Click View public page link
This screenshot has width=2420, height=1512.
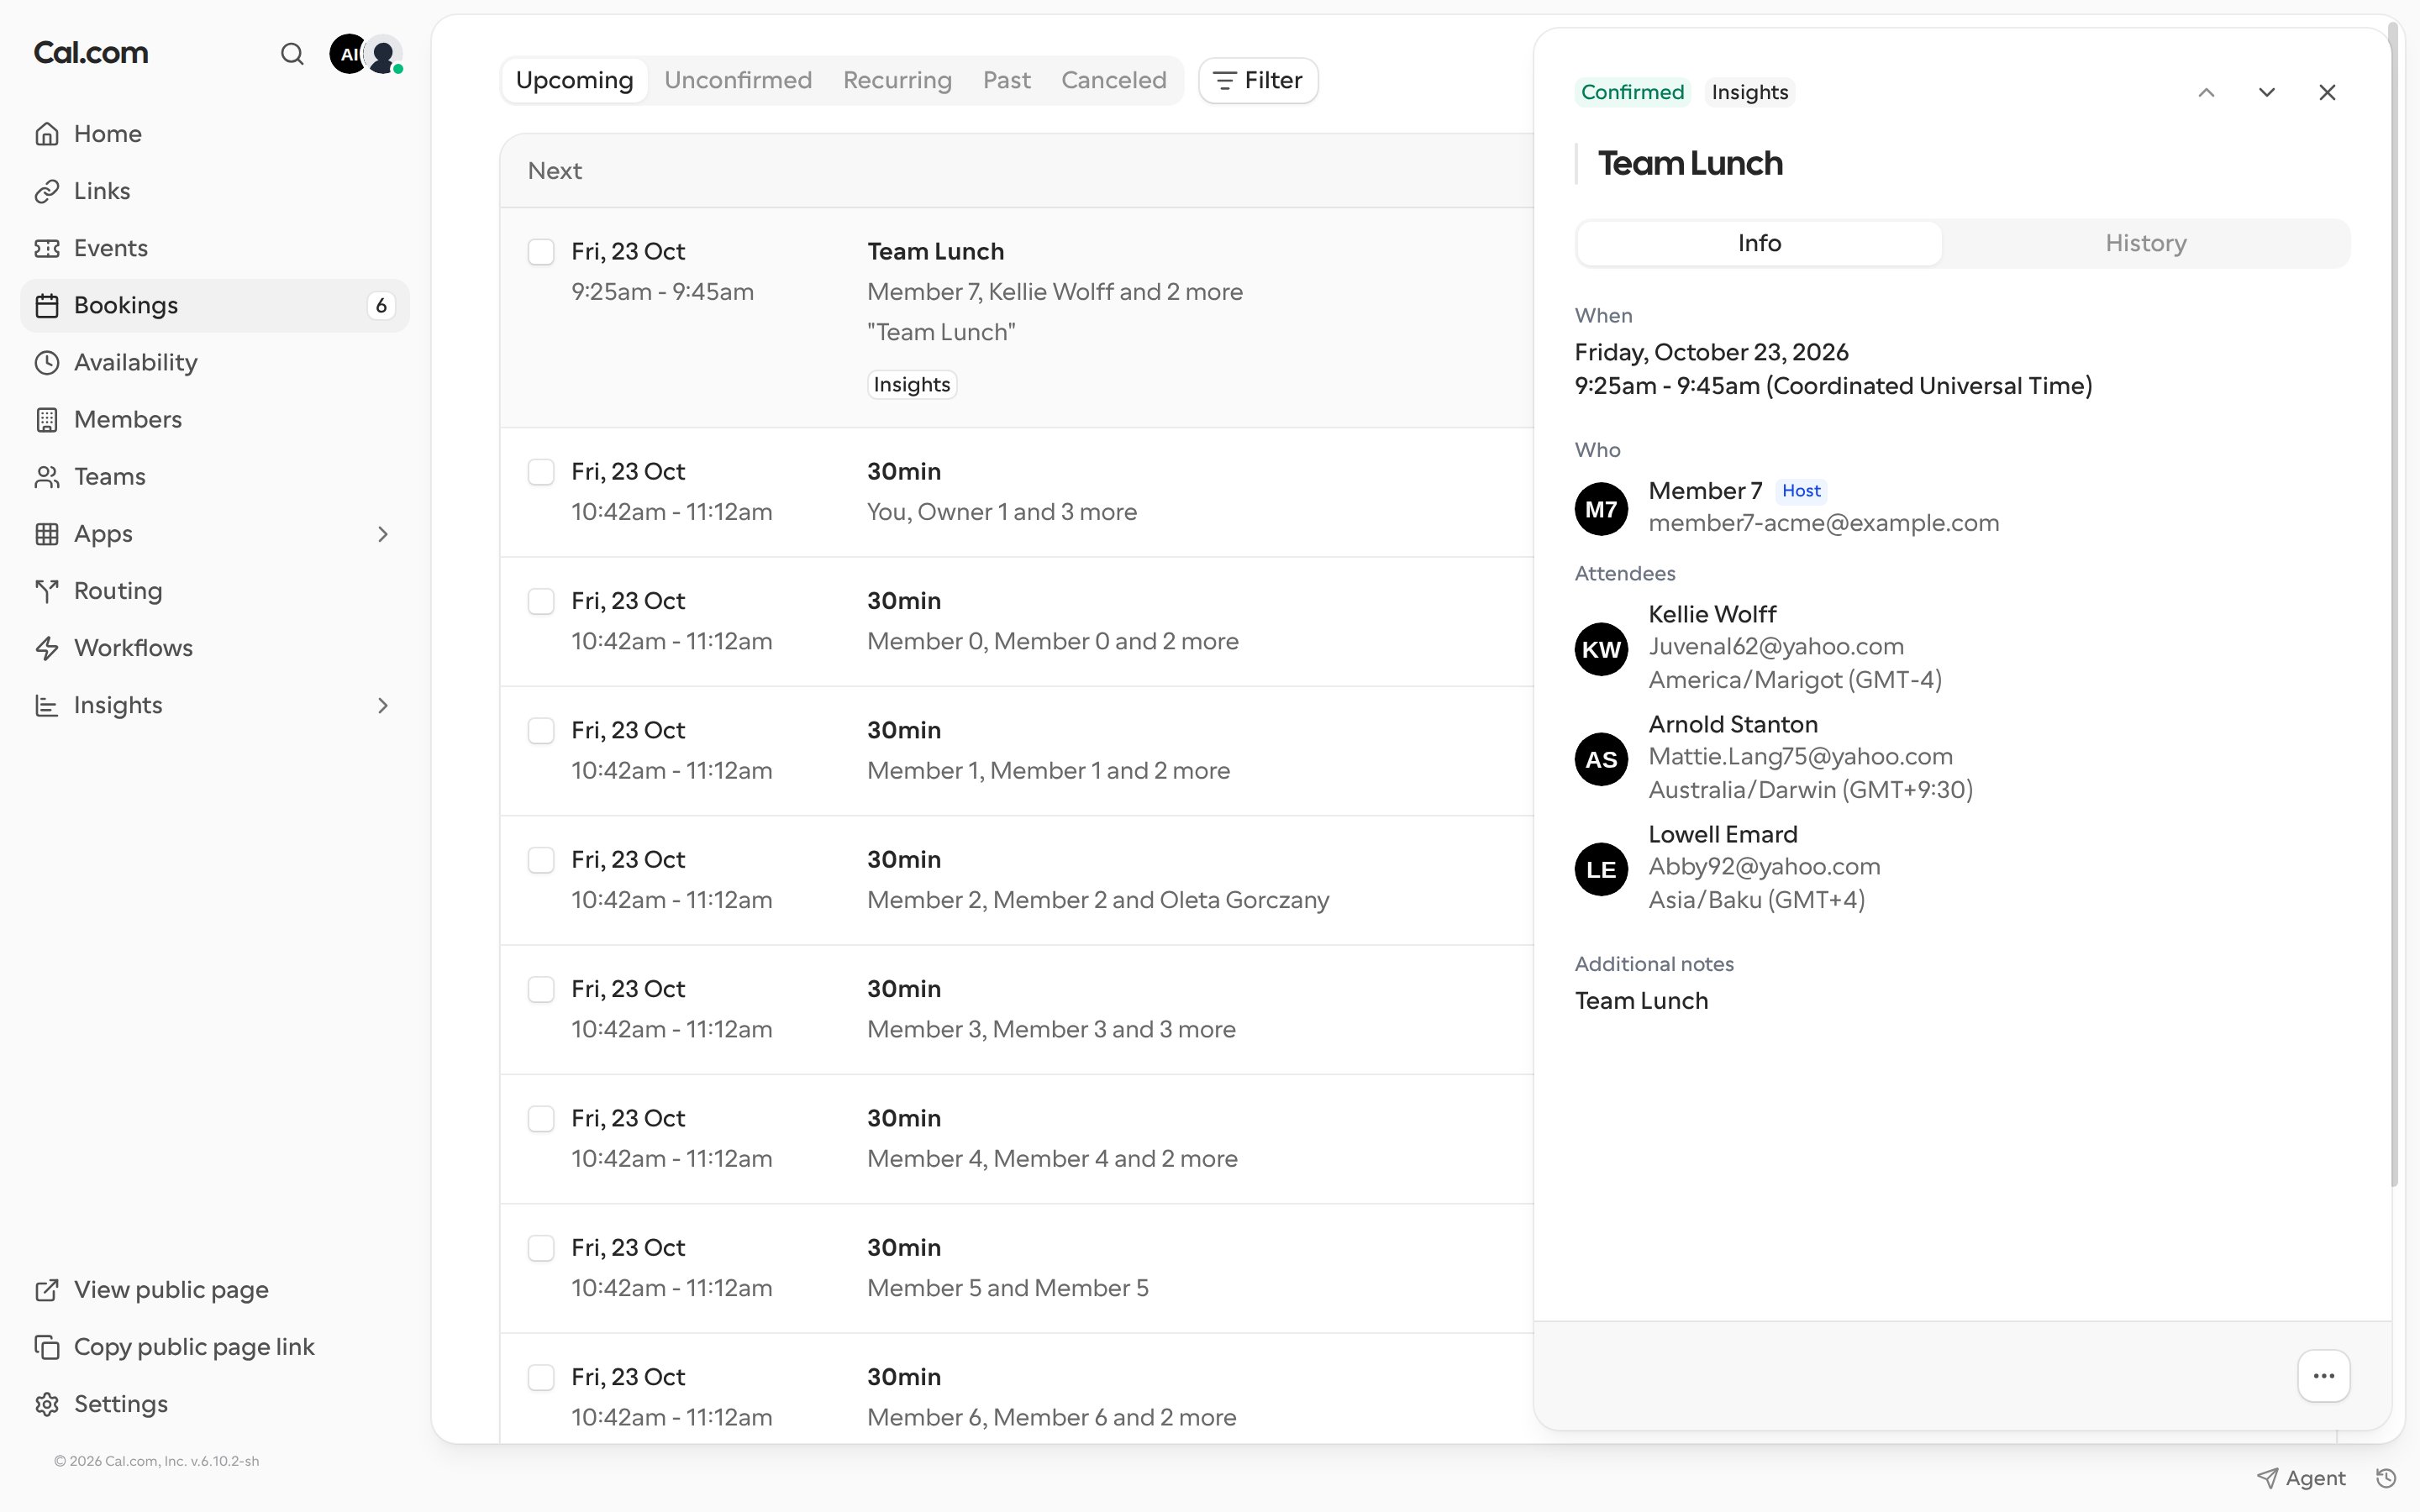pos(215,1290)
